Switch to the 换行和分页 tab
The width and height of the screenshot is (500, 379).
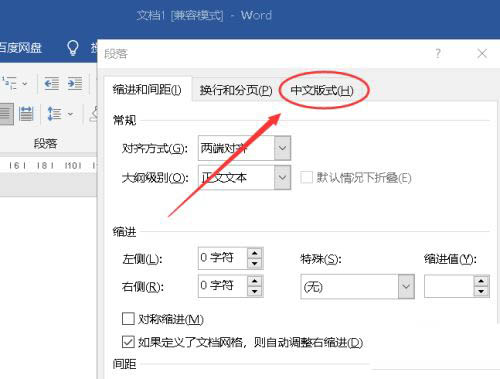click(x=236, y=90)
